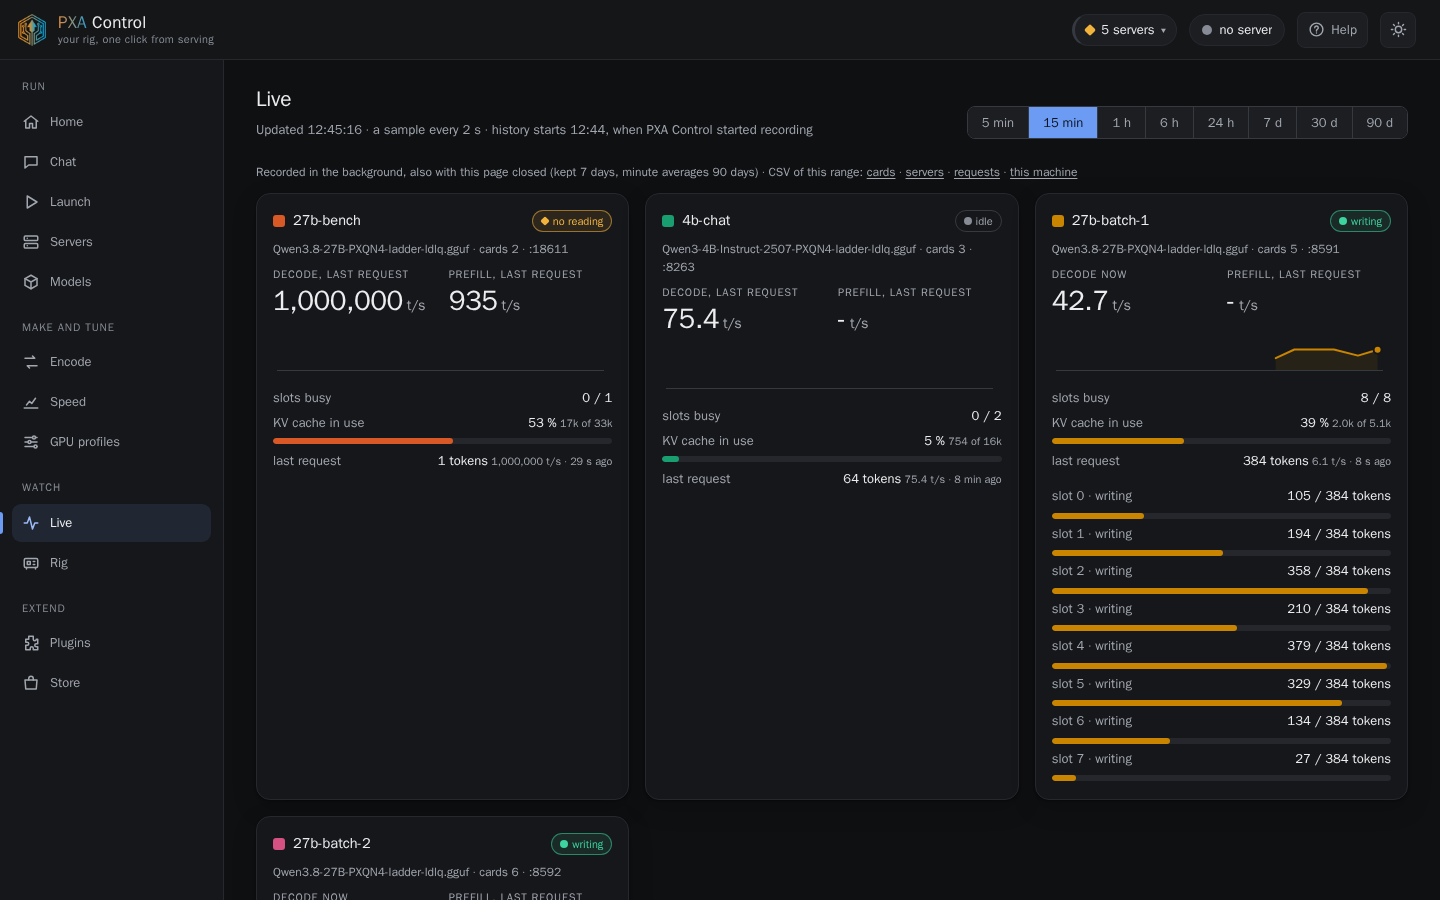1440x900 pixels.
Task: Open the Servers sidebar item
Action: pyautogui.click(x=111, y=242)
